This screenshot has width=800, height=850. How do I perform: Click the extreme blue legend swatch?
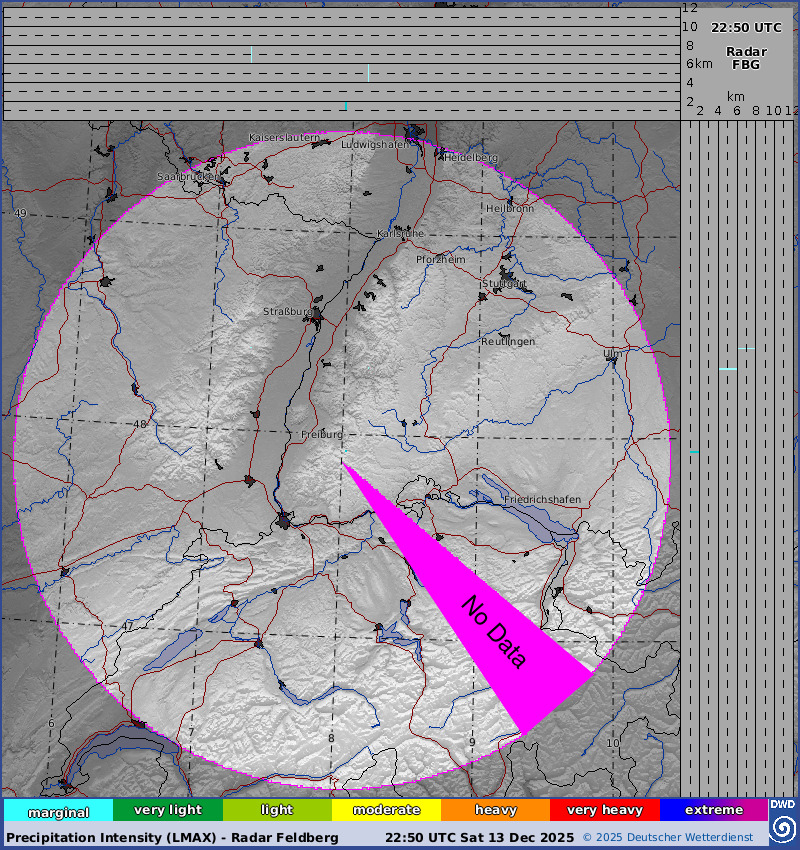[713, 810]
